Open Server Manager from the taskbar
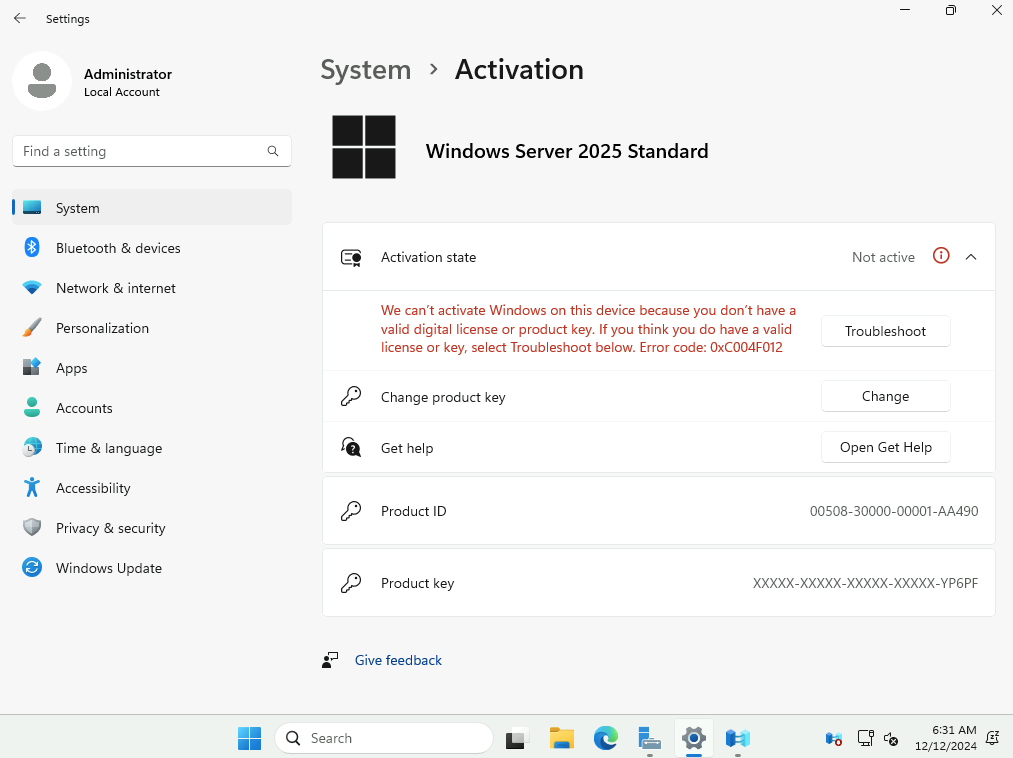 (649, 738)
